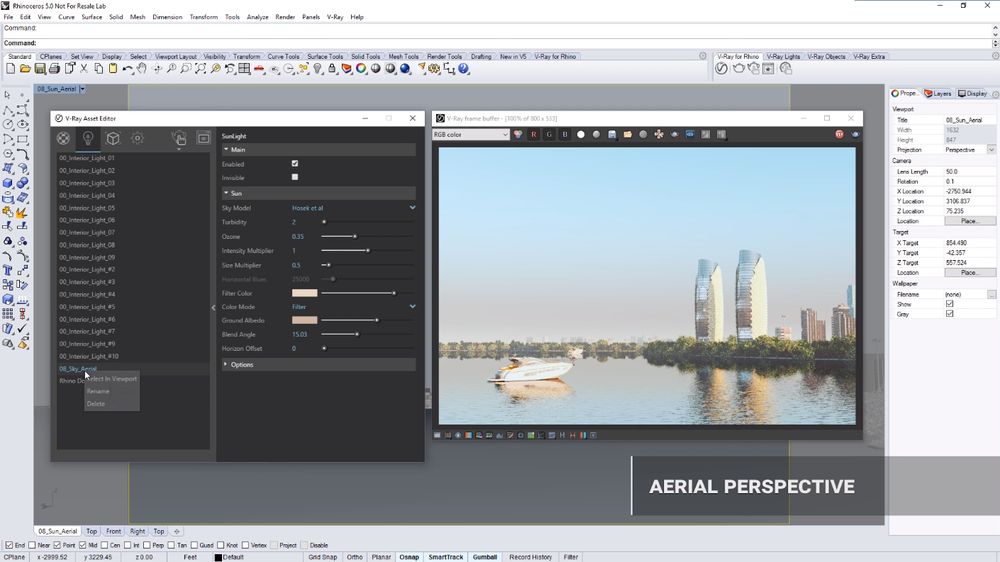Image resolution: width=1000 pixels, height=562 pixels.
Task: Click the stop render red icon in frame buffer
Action: click(839, 135)
